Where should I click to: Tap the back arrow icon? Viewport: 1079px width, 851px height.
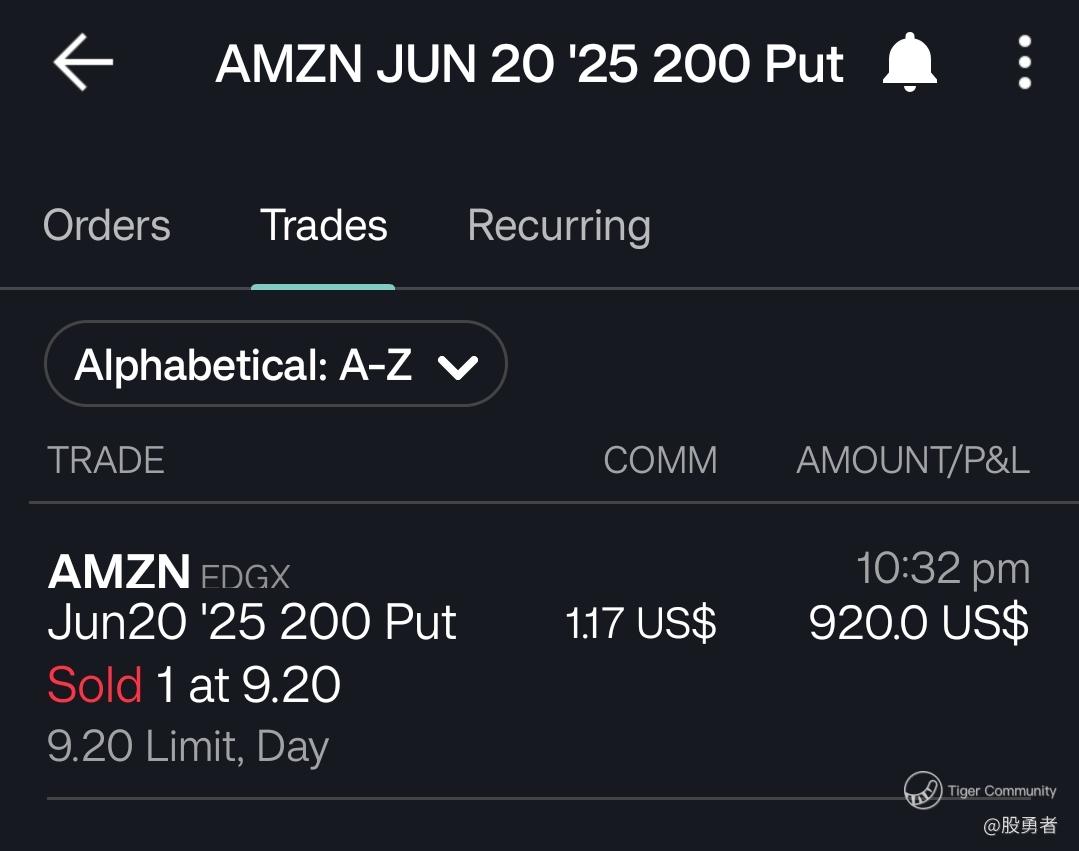[83, 62]
